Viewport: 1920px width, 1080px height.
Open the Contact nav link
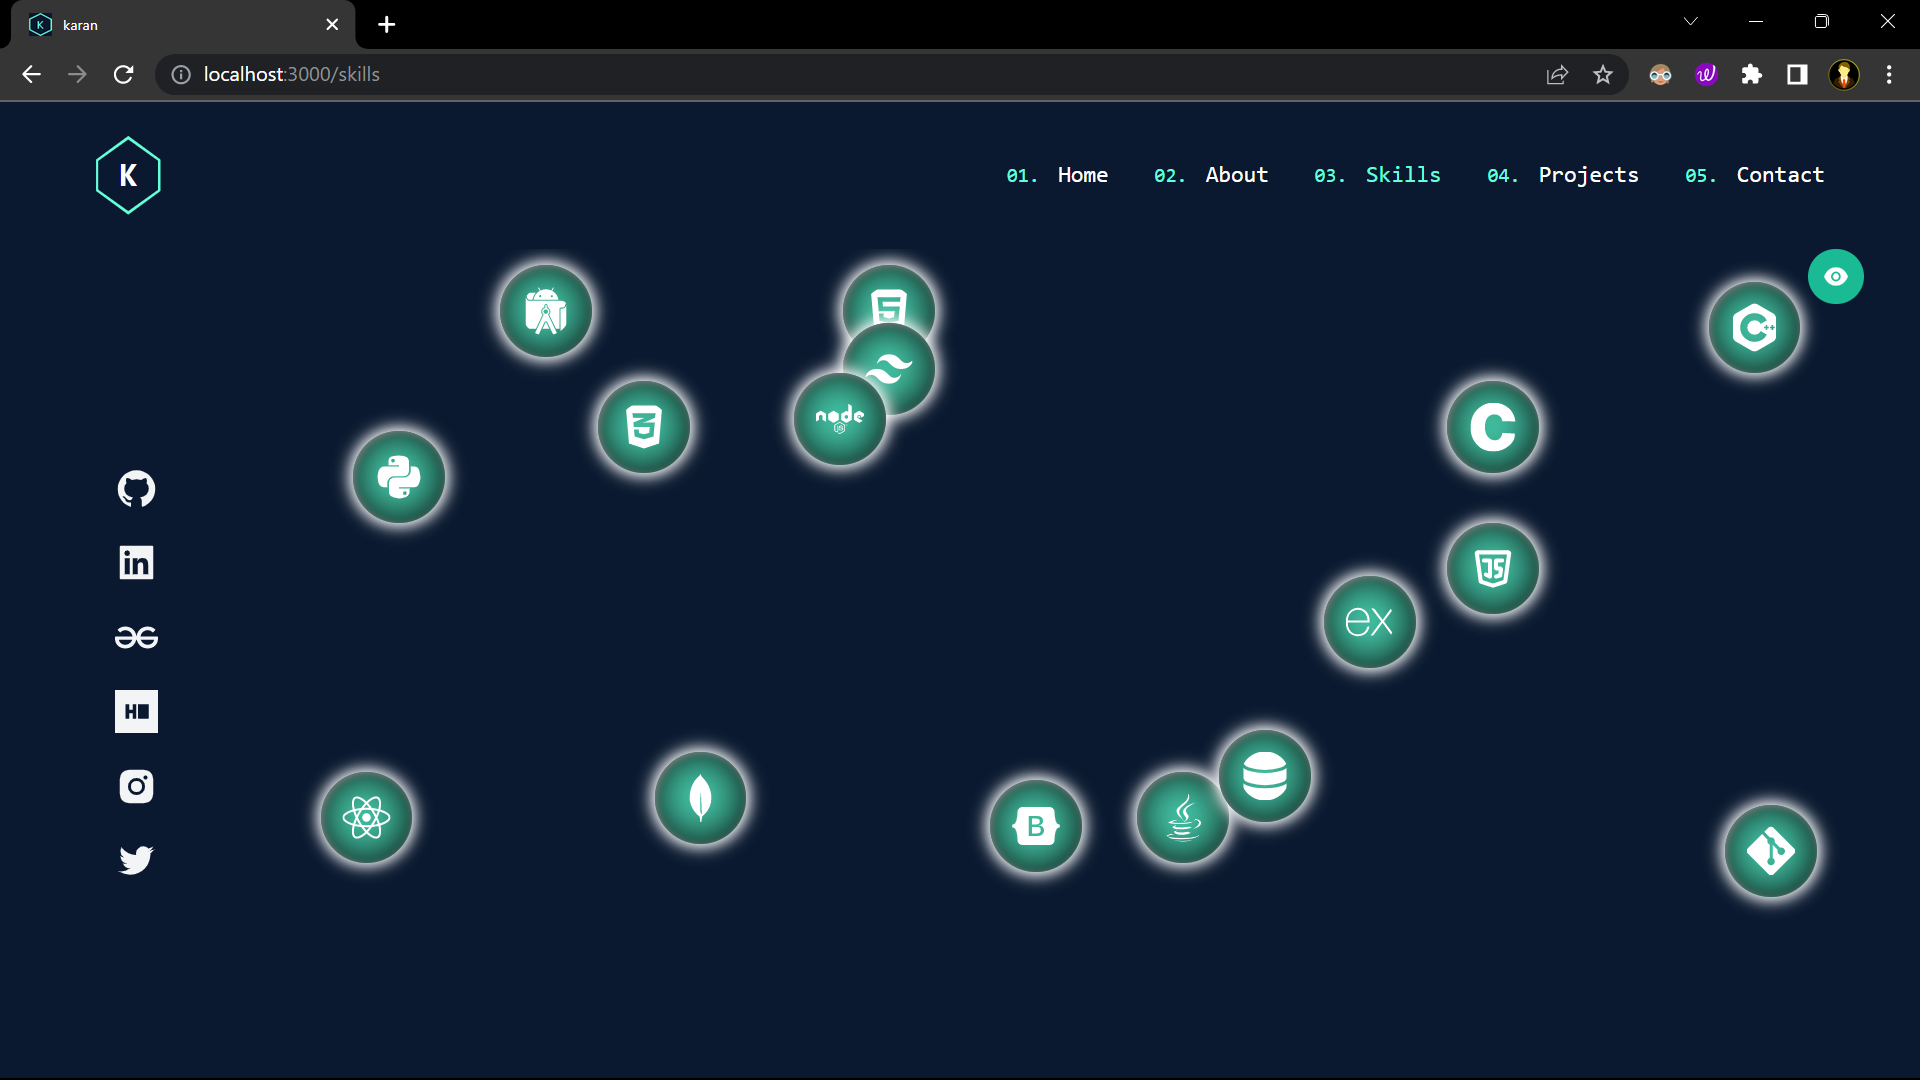pos(1779,175)
